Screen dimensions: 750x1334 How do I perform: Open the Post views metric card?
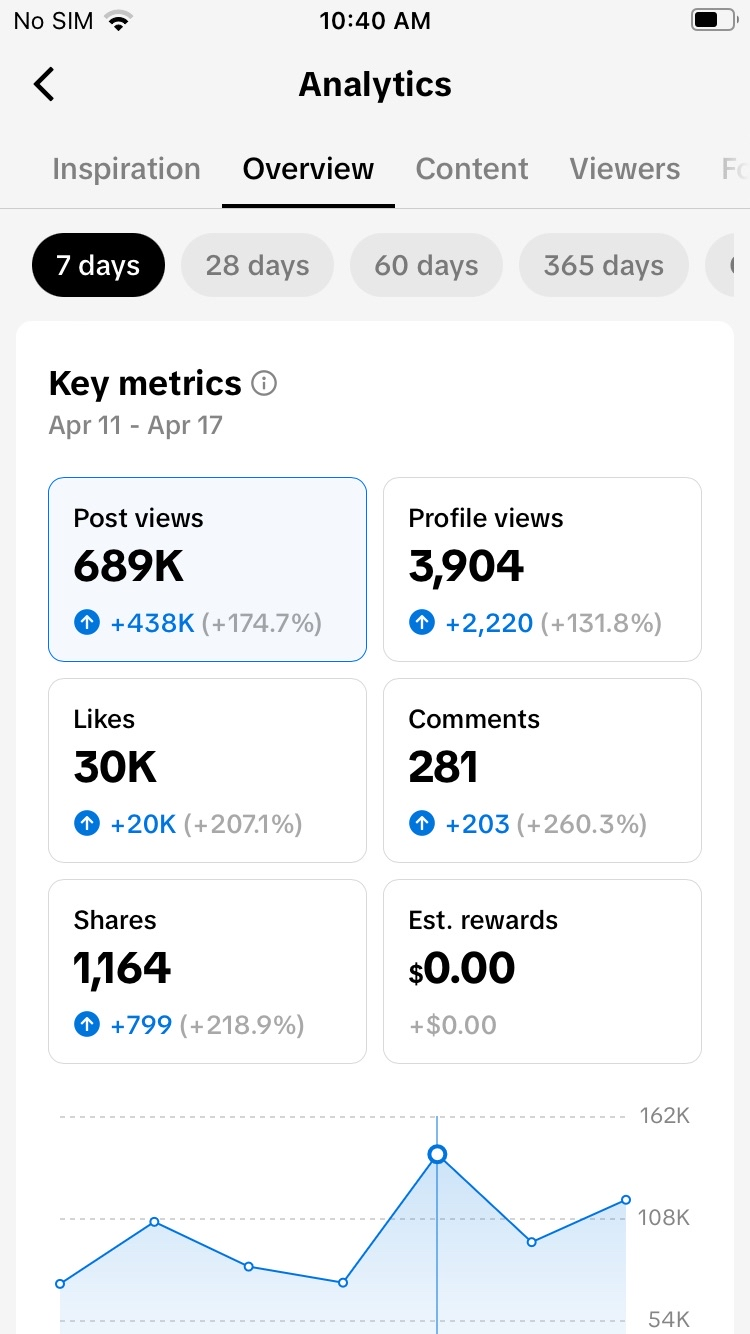(x=208, y=569)
